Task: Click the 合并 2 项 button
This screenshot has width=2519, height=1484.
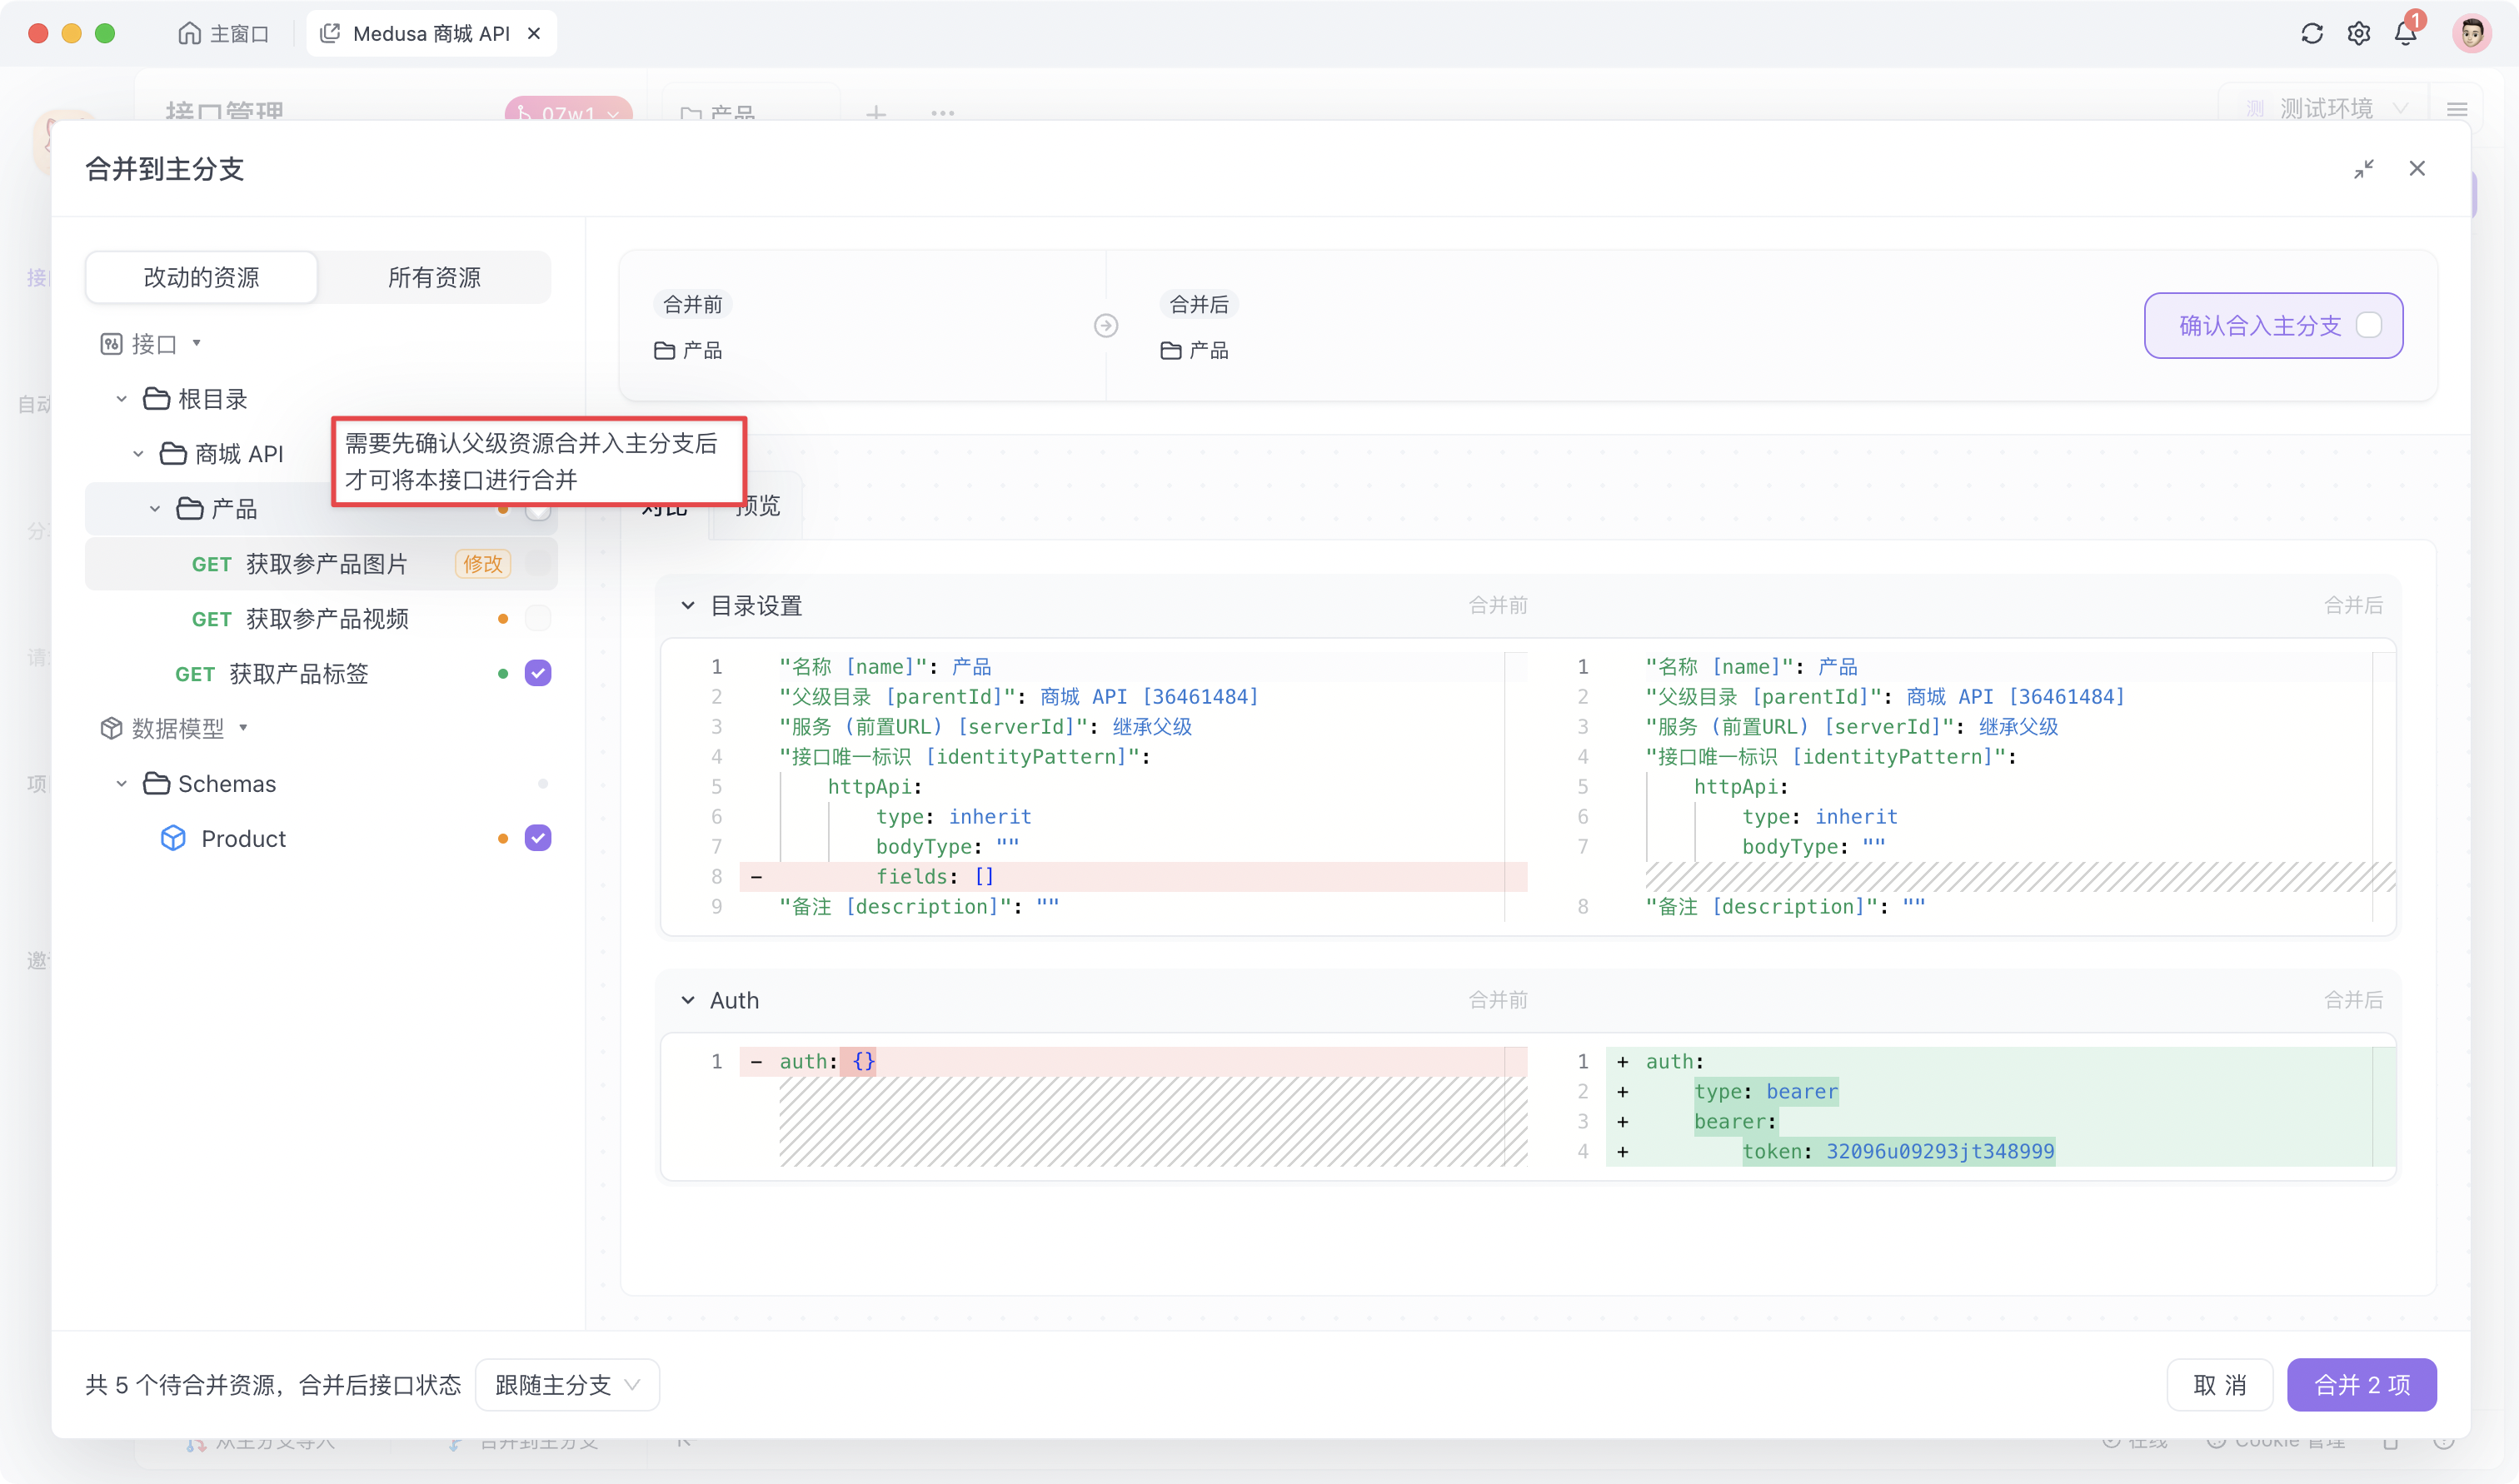Action: click(x=2362, y=1384)
